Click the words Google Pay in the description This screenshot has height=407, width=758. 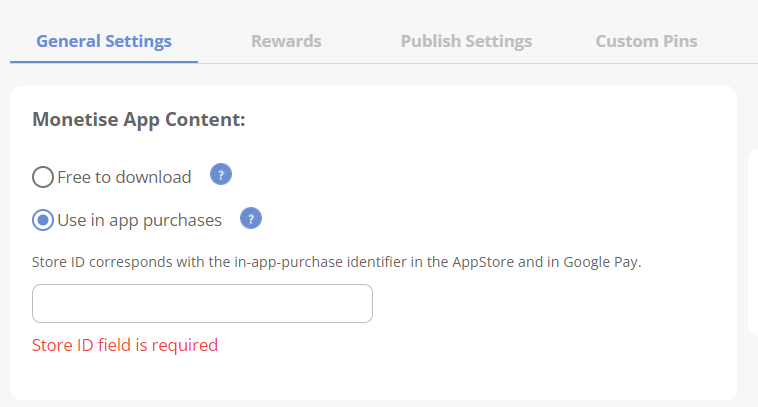601,262
